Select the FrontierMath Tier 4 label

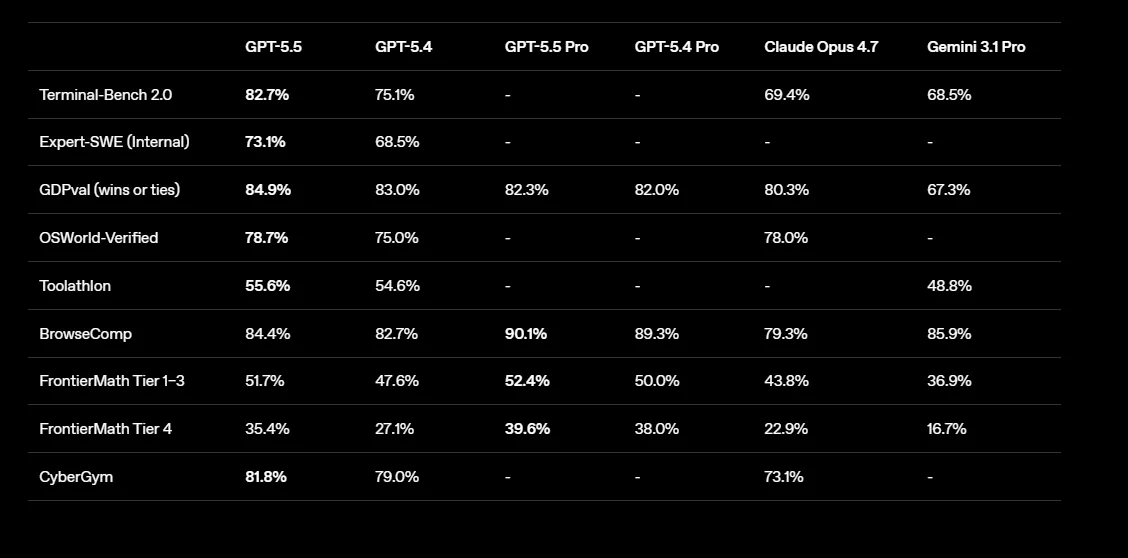[x=106, y=429]
